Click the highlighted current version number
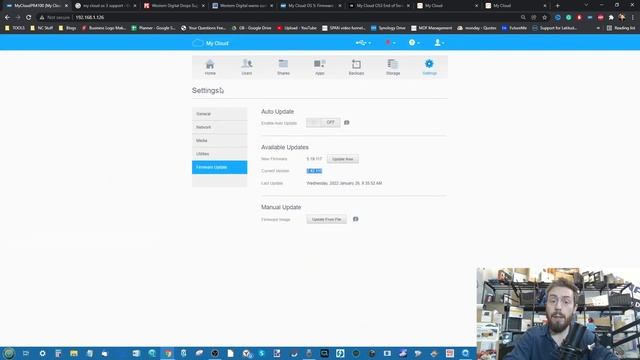The width and height of the screenshot is (640, 360). coord(314,171)
